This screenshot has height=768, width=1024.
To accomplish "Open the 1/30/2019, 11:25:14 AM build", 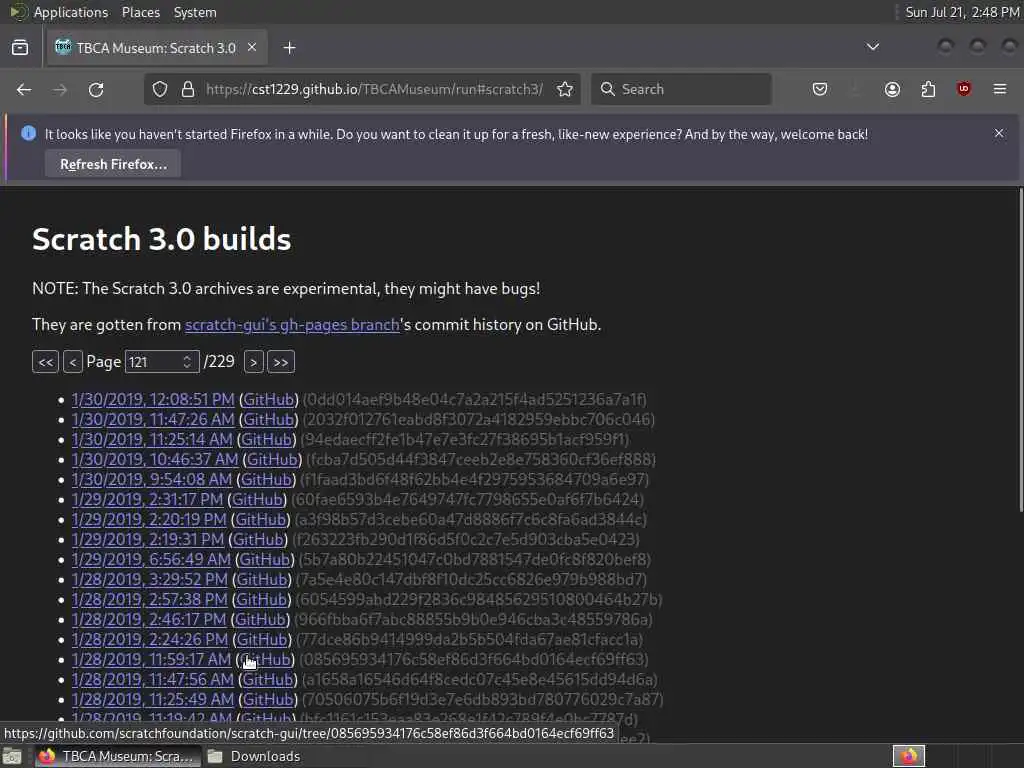I will [x=152, y=440].
